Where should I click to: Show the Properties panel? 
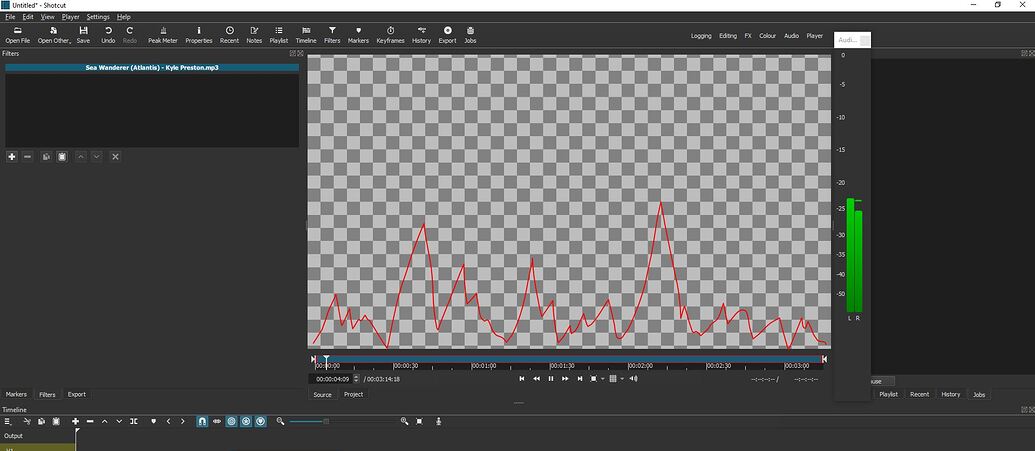click(x=199, y=35)
